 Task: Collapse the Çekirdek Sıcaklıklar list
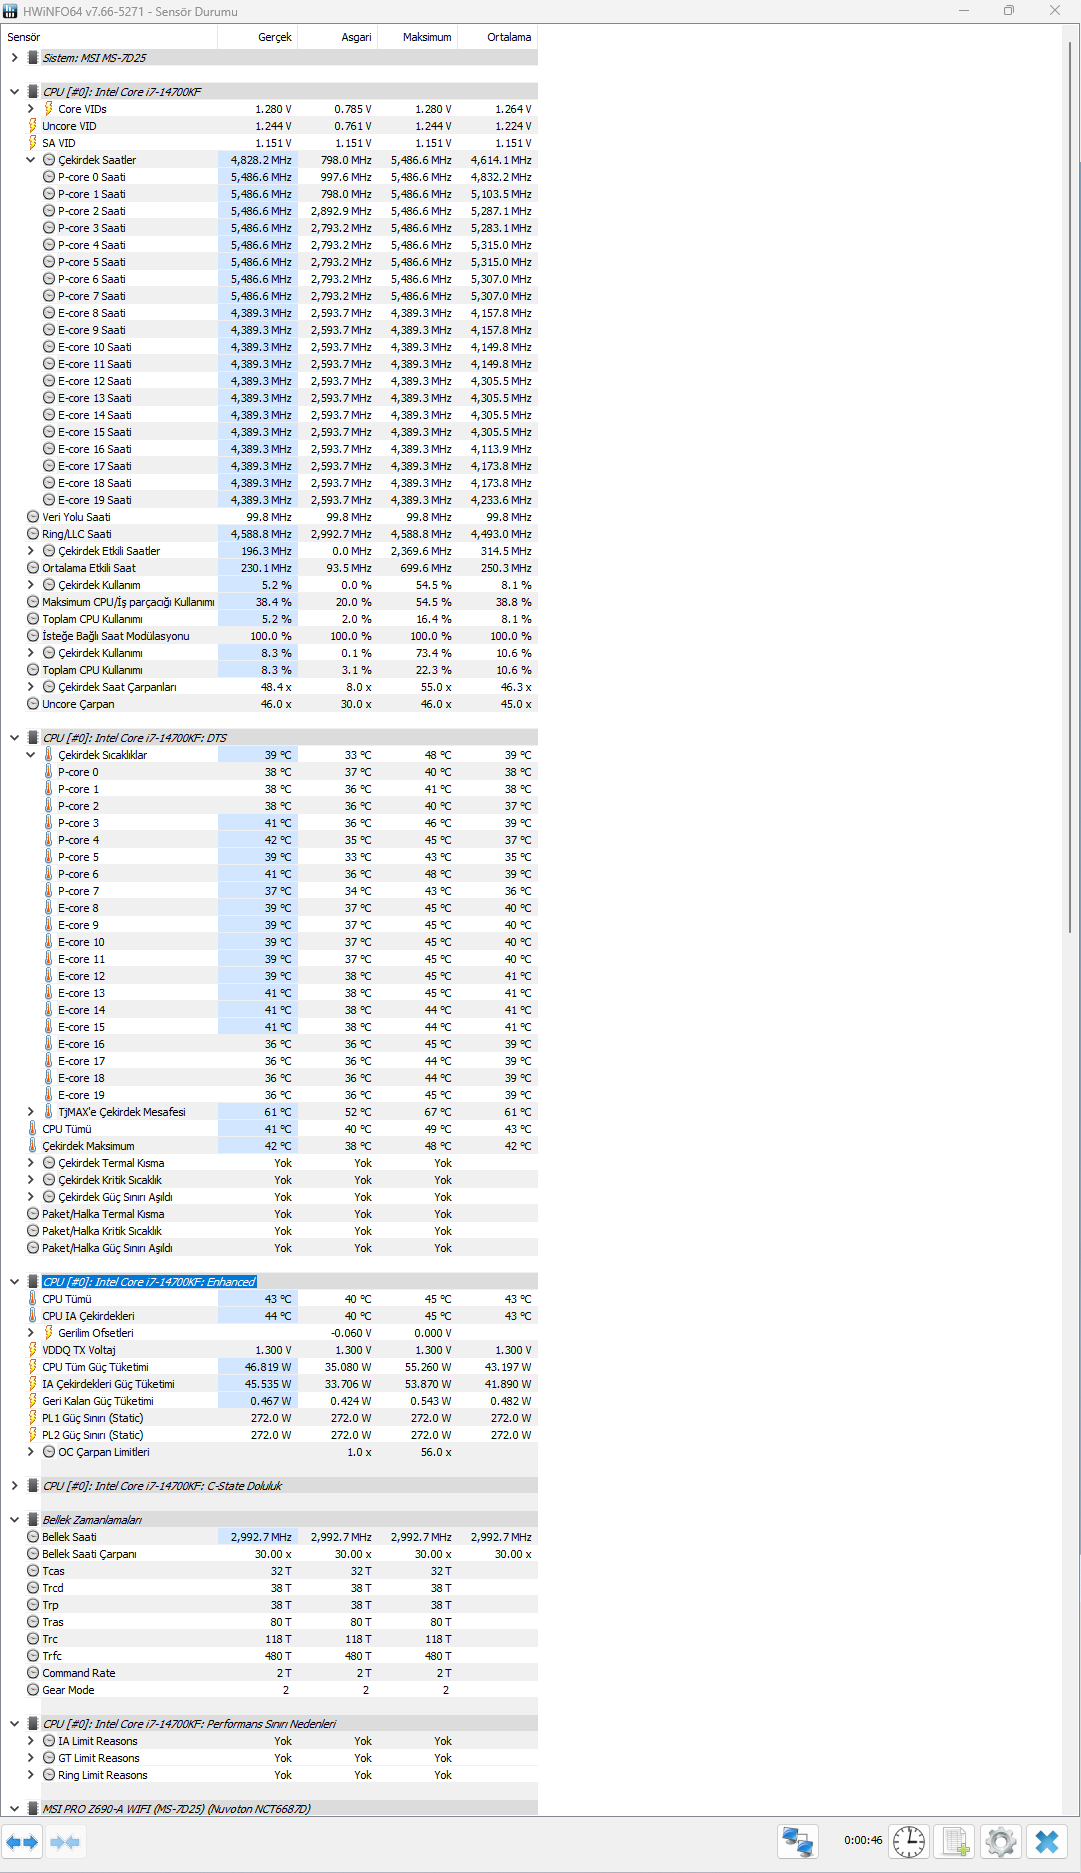(30, 755)
